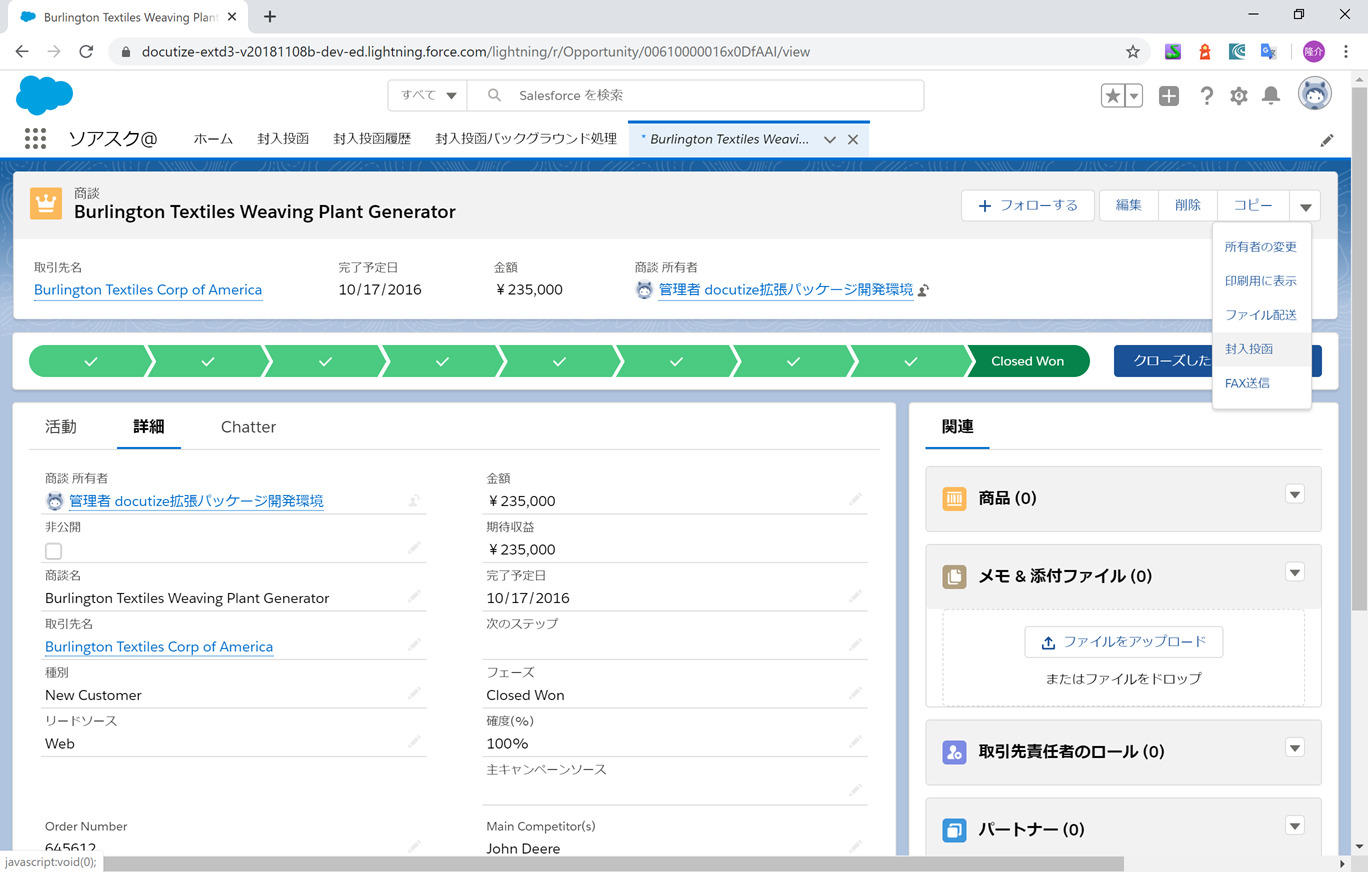Open the Help question mark icon
The width and height of the screenshot is (1368, 872).
point(1207,96)
